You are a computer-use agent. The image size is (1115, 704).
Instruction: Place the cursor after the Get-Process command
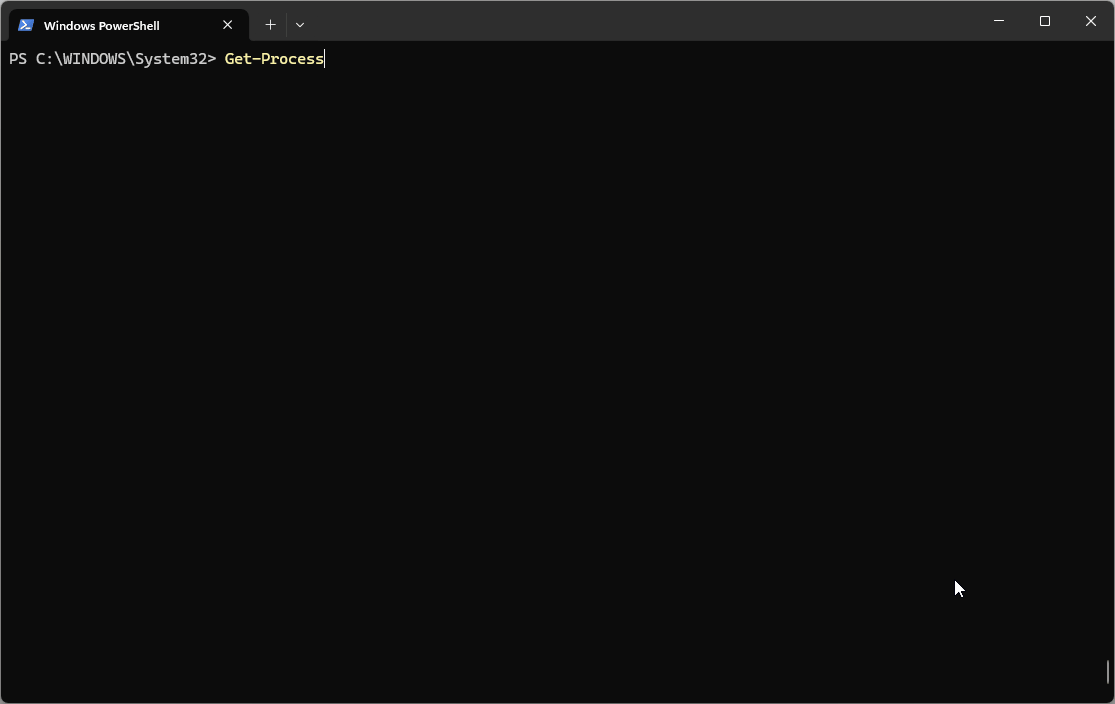coord(324,58)
